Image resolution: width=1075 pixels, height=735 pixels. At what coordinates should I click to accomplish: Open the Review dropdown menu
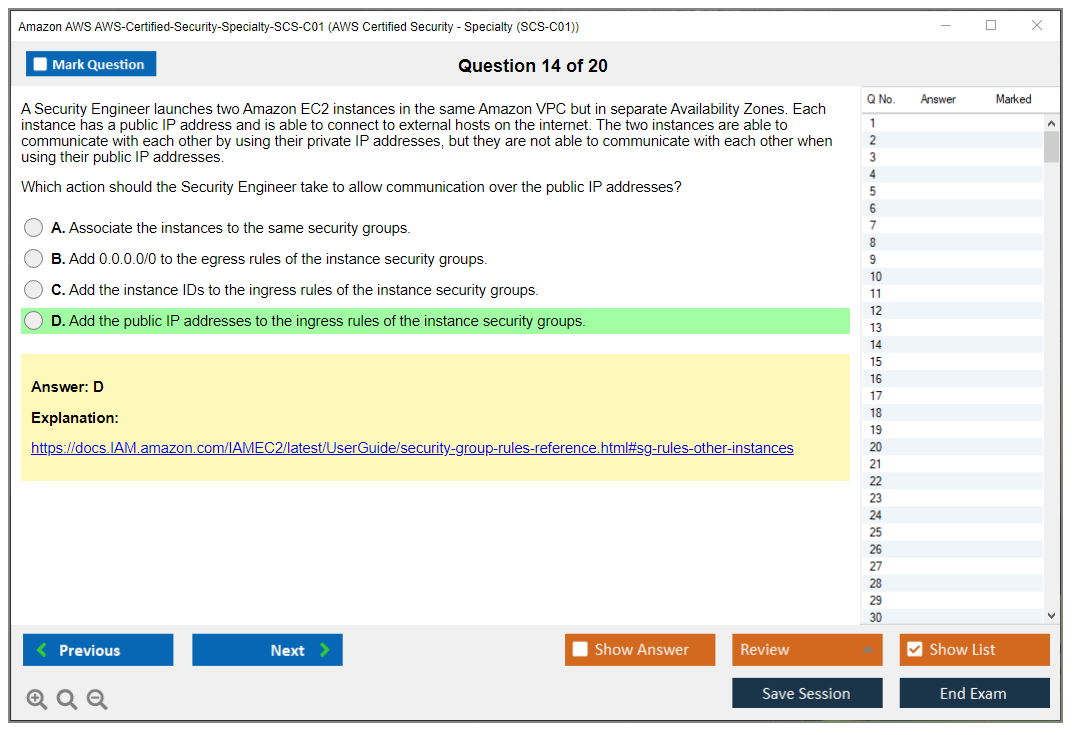pyautogui.click(x=807, y=650)
